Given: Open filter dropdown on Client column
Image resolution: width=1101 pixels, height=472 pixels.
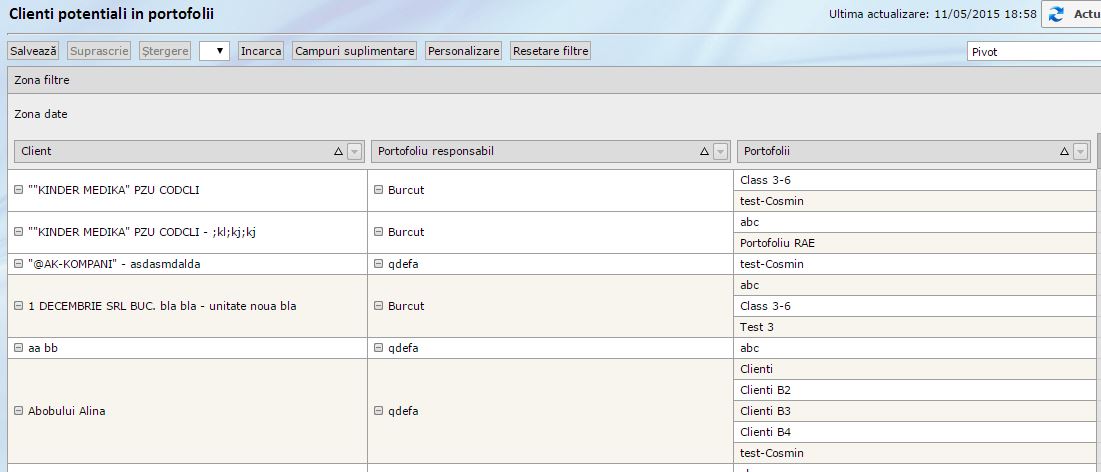Looking at the screenshot, I should (x=354, y=151).
